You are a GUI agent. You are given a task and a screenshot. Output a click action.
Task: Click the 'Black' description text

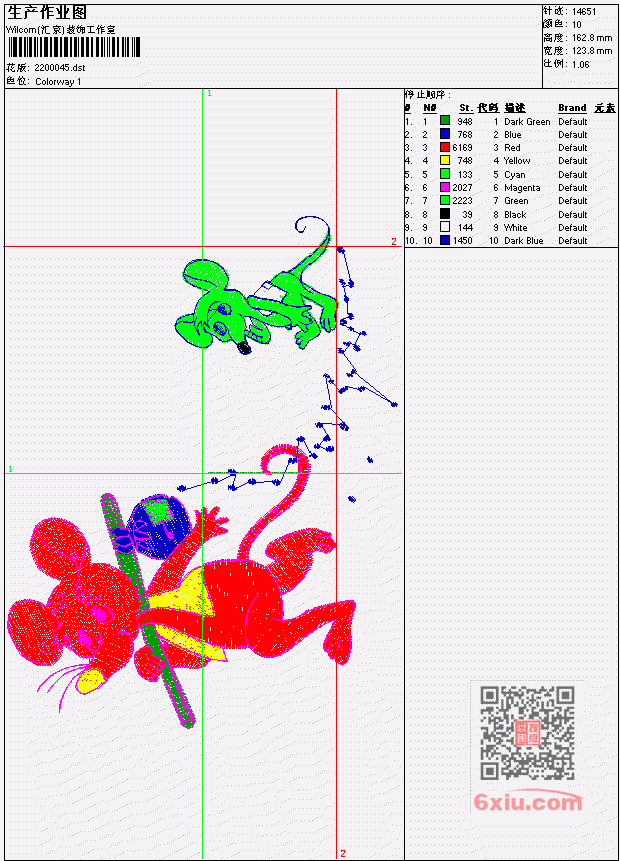[x=515, y=215]
